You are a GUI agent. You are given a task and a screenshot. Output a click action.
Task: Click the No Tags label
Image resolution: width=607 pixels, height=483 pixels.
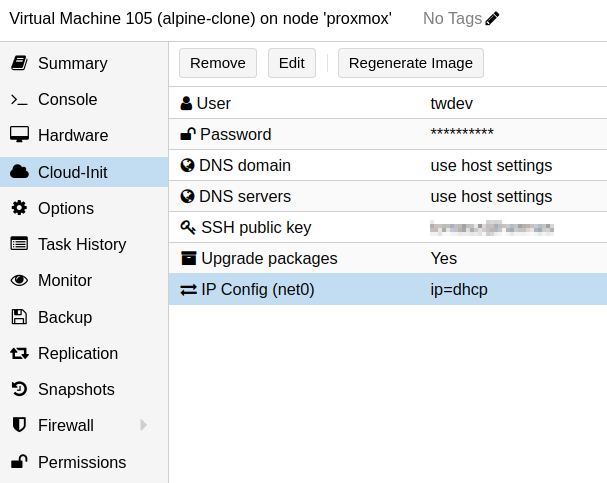click(452, 19)
